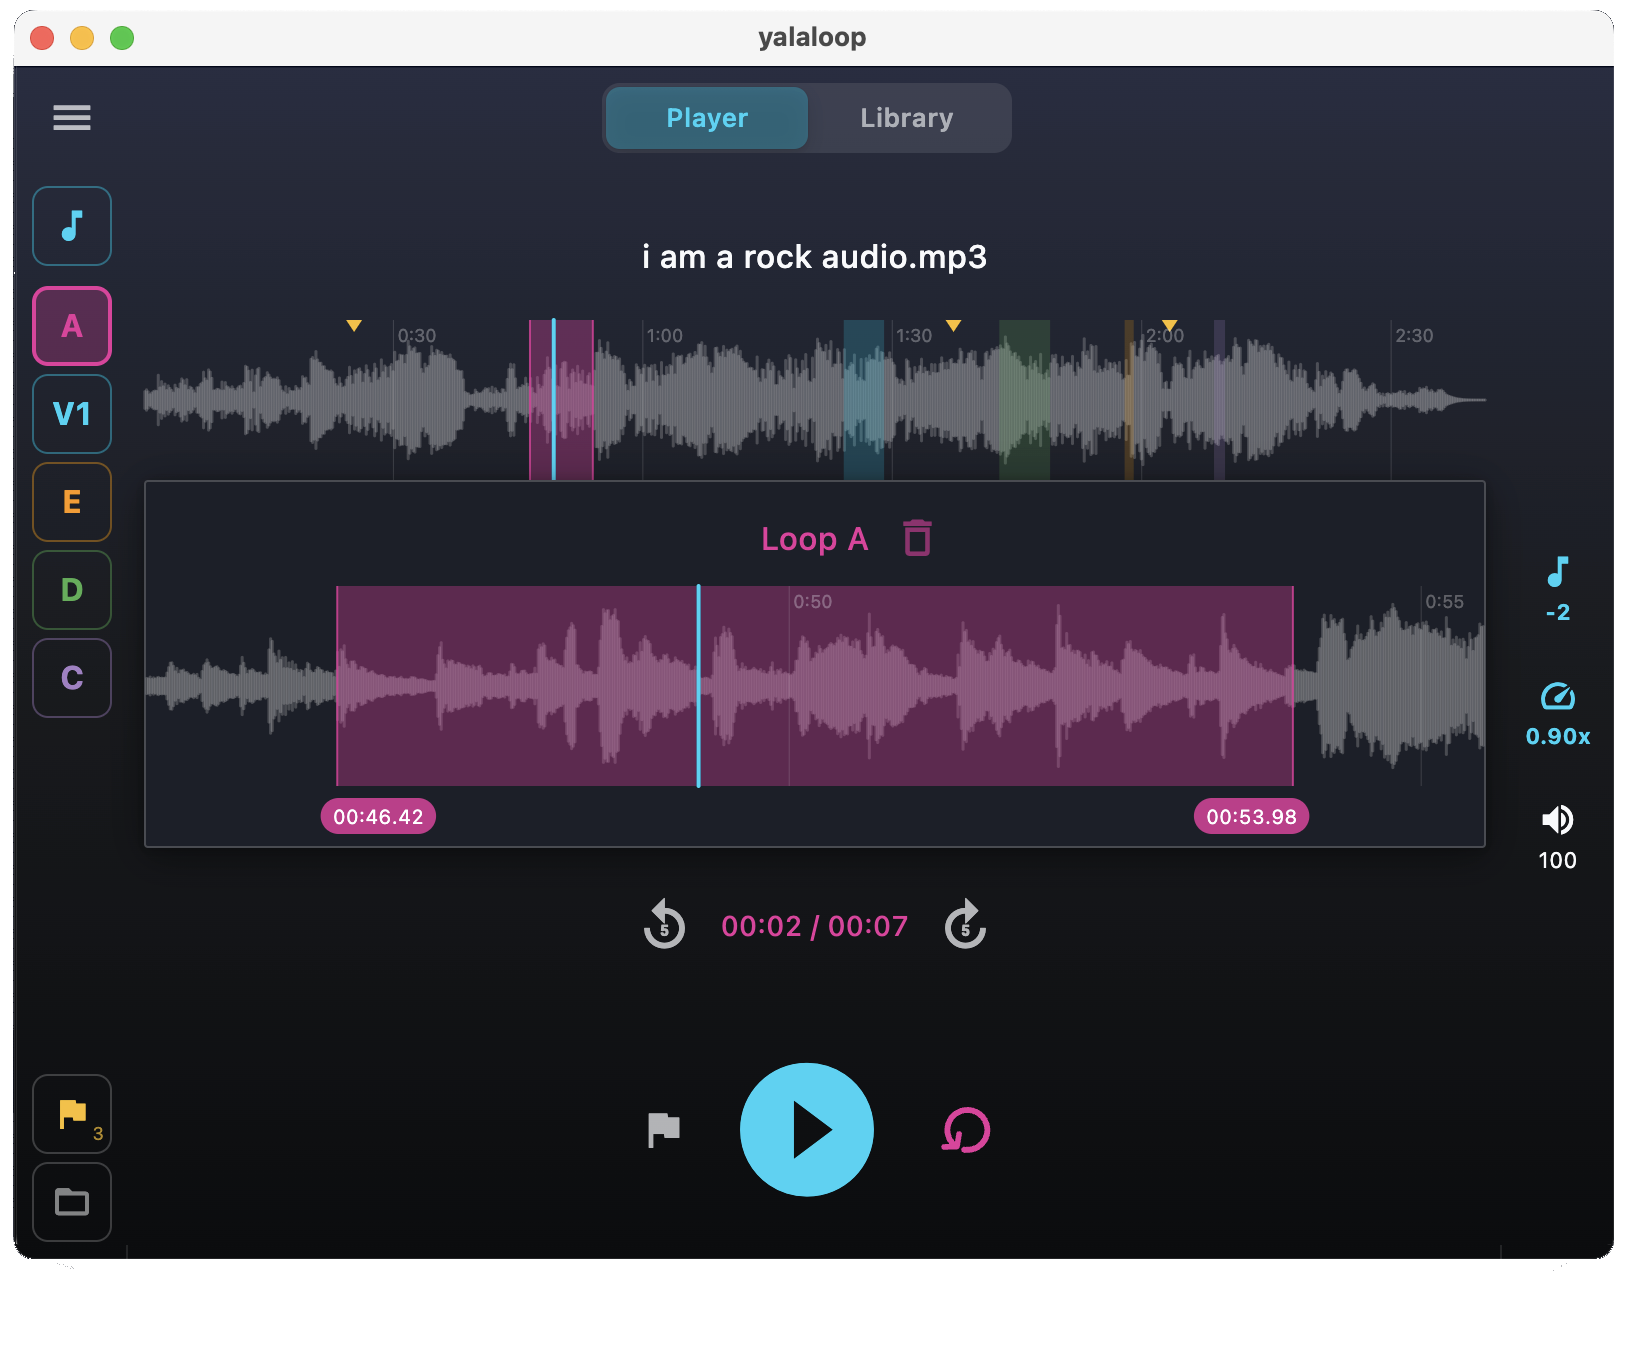The image size is (1632, 1354).
Task: Select loop E in sidebar
Action: [x=71, y=502]
